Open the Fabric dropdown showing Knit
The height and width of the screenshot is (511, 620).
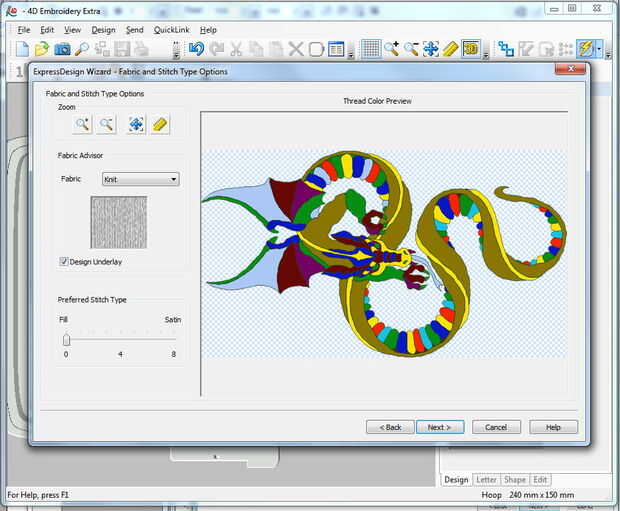click(x=140, y=179)
